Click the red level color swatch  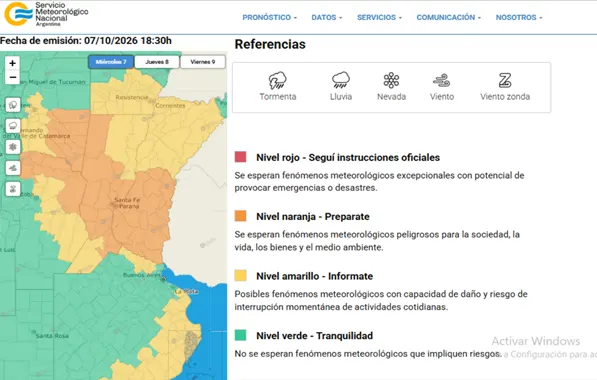[x=240, y=157]
